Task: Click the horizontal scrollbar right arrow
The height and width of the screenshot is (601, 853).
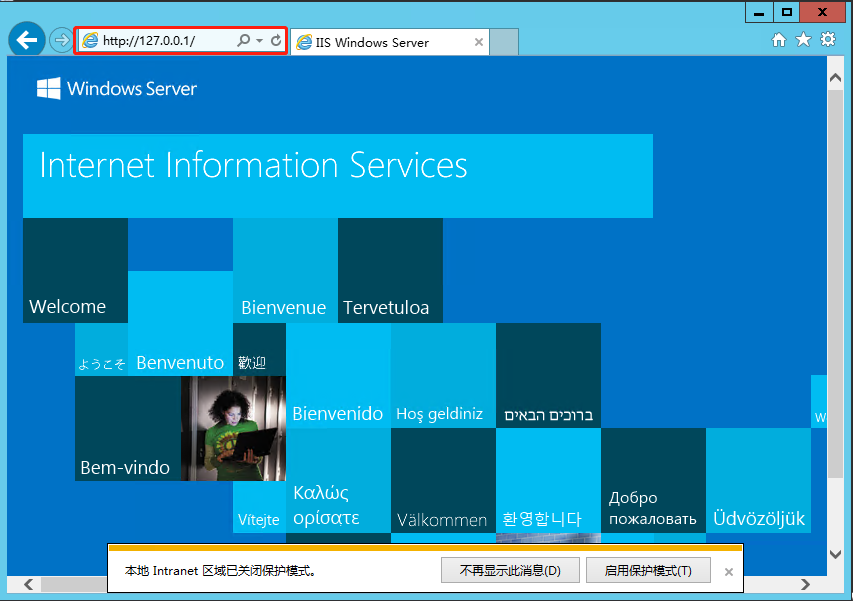Action: click(x=805, y=584)
